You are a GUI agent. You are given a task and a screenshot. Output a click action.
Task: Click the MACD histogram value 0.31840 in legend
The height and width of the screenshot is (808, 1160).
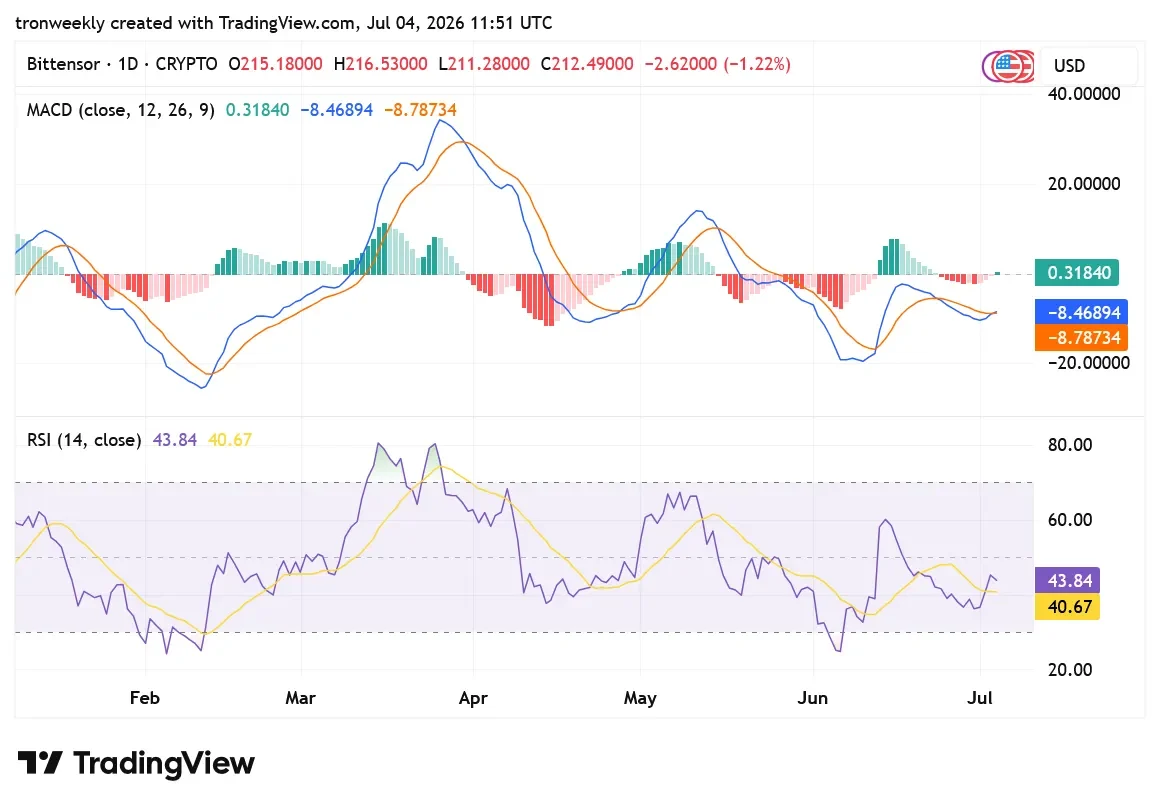point(257,110)
